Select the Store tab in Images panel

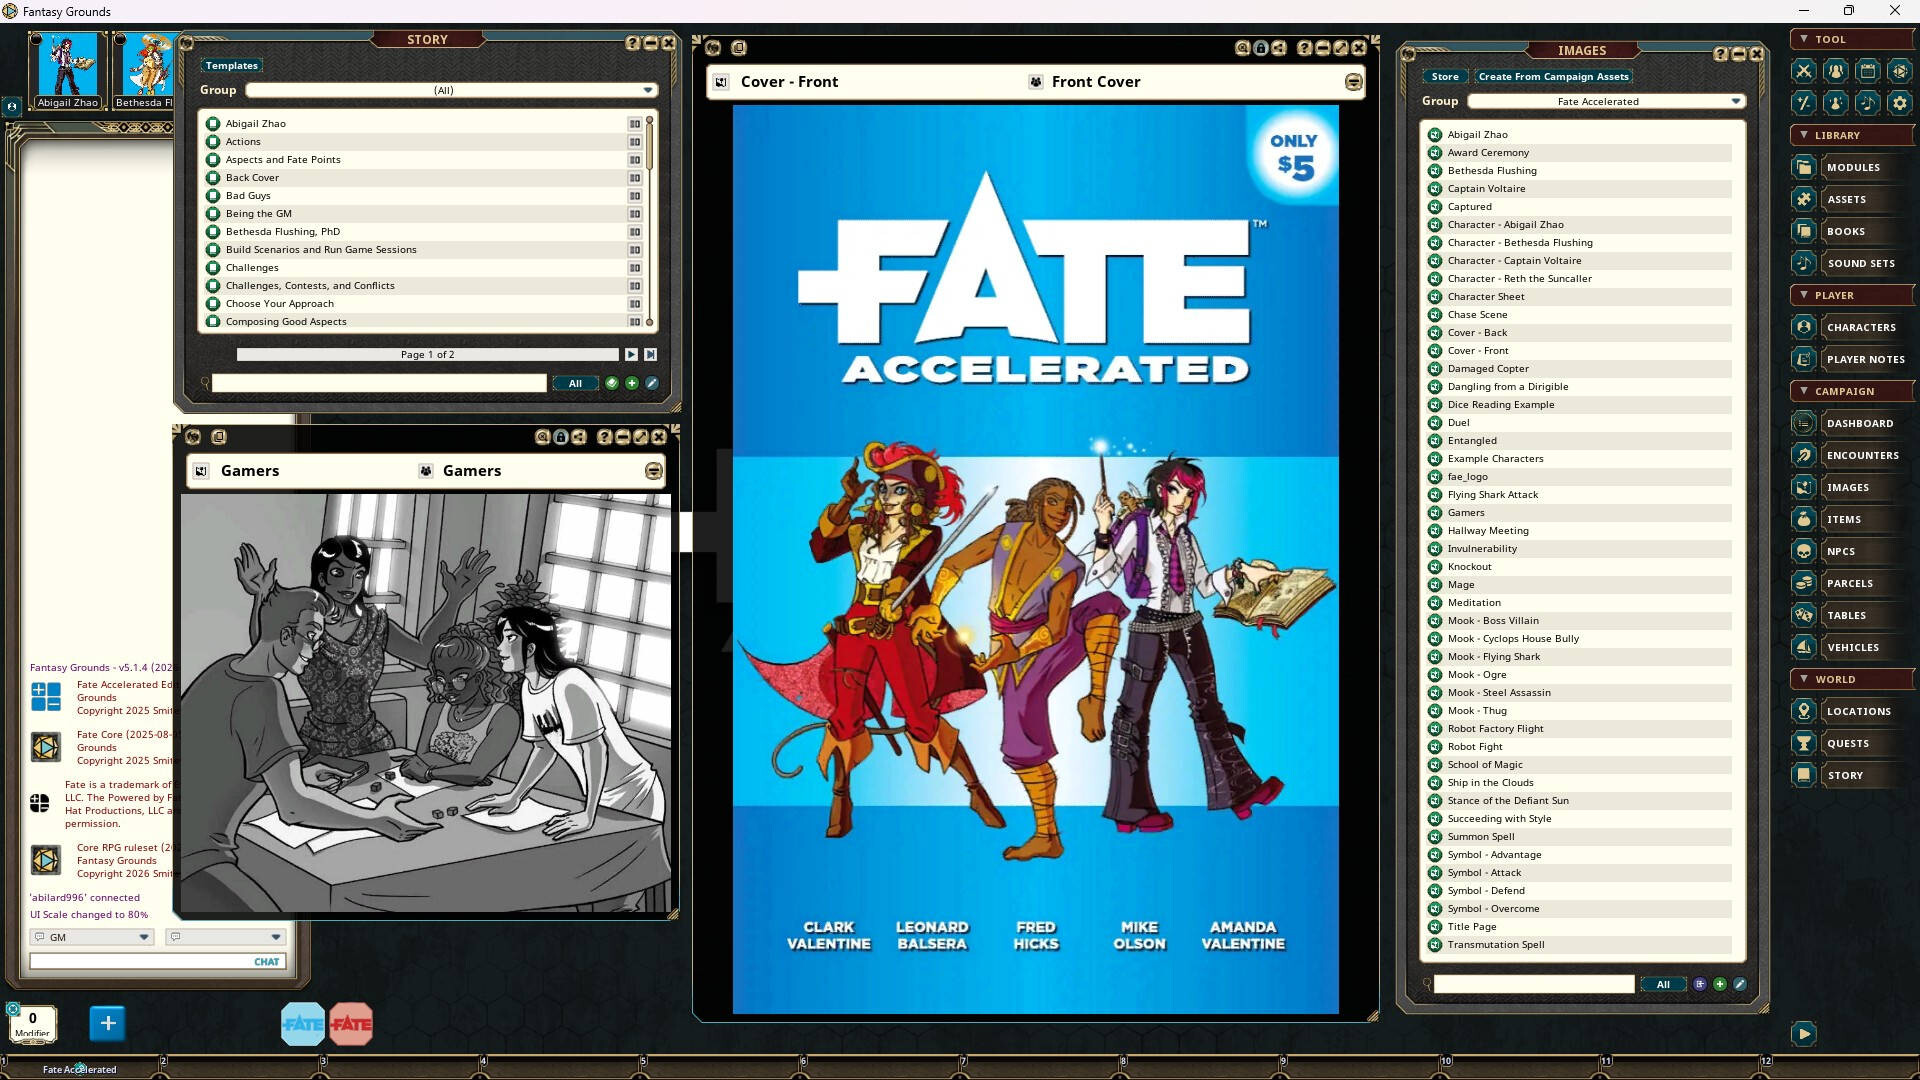[1444, 76]
